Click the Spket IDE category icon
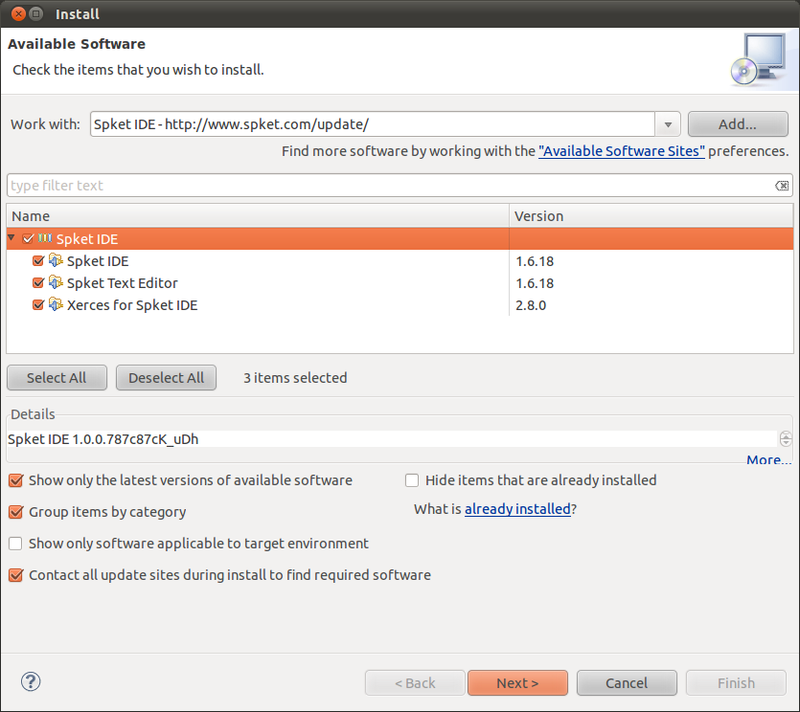800x712 pixels. click(45, 238)
